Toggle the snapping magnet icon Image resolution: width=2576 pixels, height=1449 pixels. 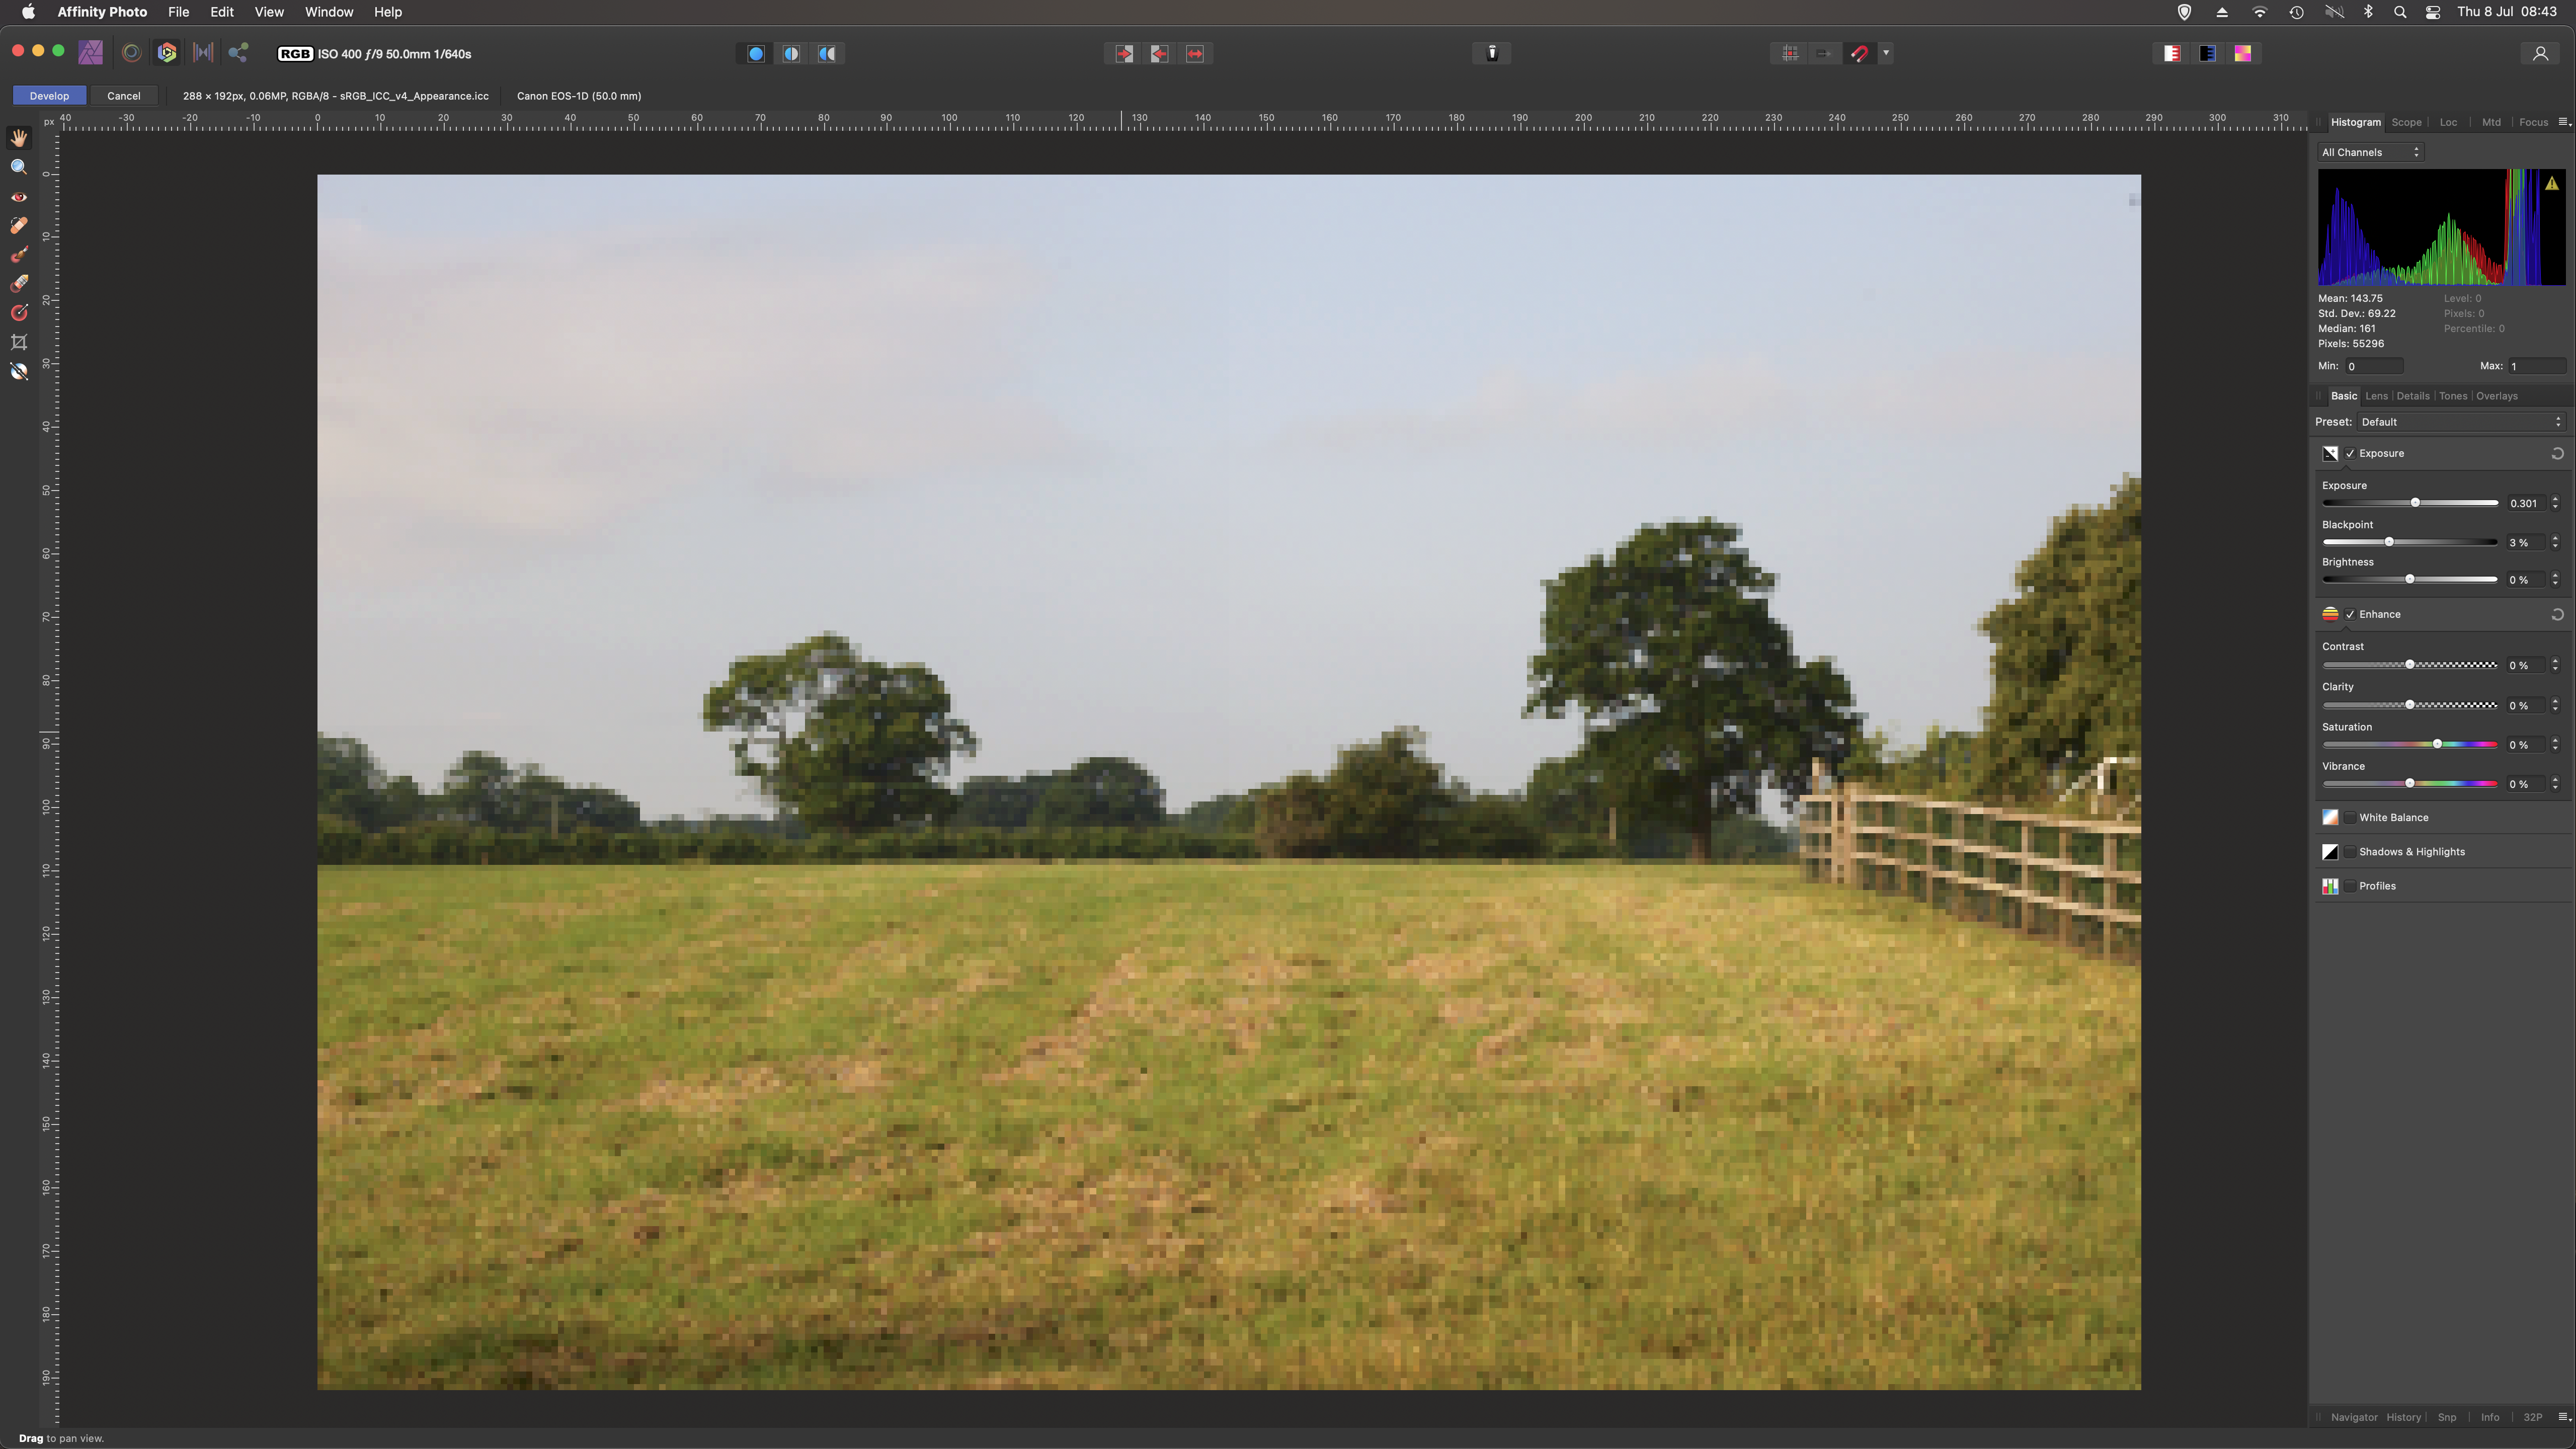point(1859,54)
